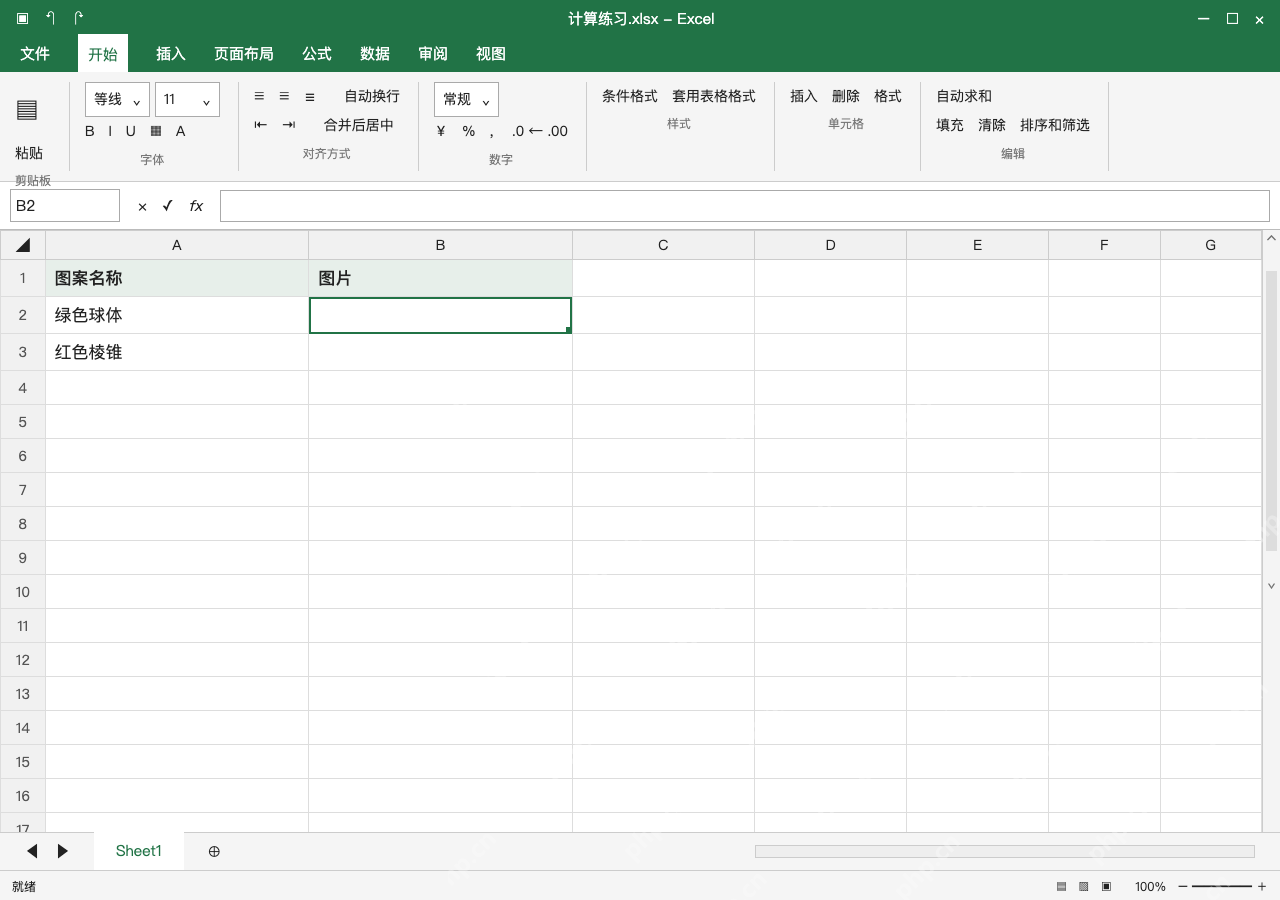Zoom in with the plus button
This screenshot has height=900, width=1280.
point(1262,886)
